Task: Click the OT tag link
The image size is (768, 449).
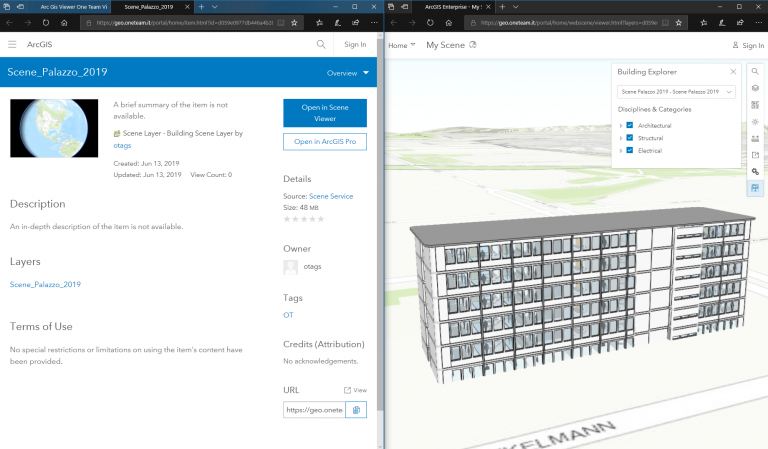Action: (x=288, y=315)
